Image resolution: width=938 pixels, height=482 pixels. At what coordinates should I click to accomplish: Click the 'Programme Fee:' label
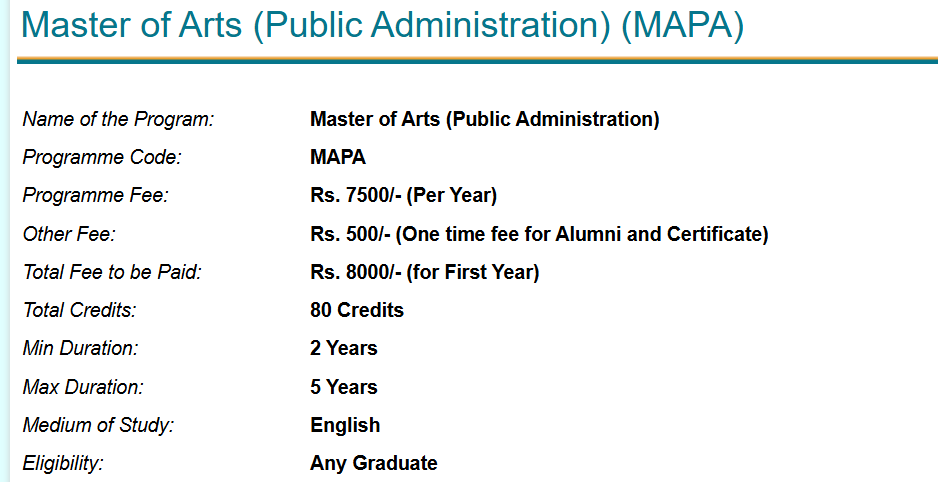point(95,196)
